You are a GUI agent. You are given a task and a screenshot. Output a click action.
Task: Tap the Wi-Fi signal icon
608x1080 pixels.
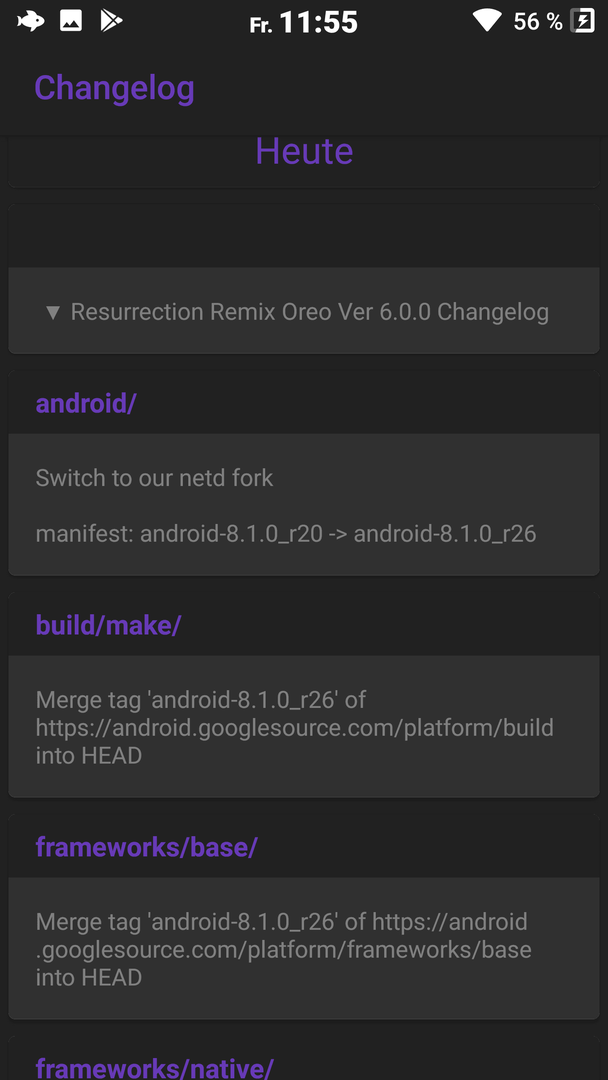[487, 21]
